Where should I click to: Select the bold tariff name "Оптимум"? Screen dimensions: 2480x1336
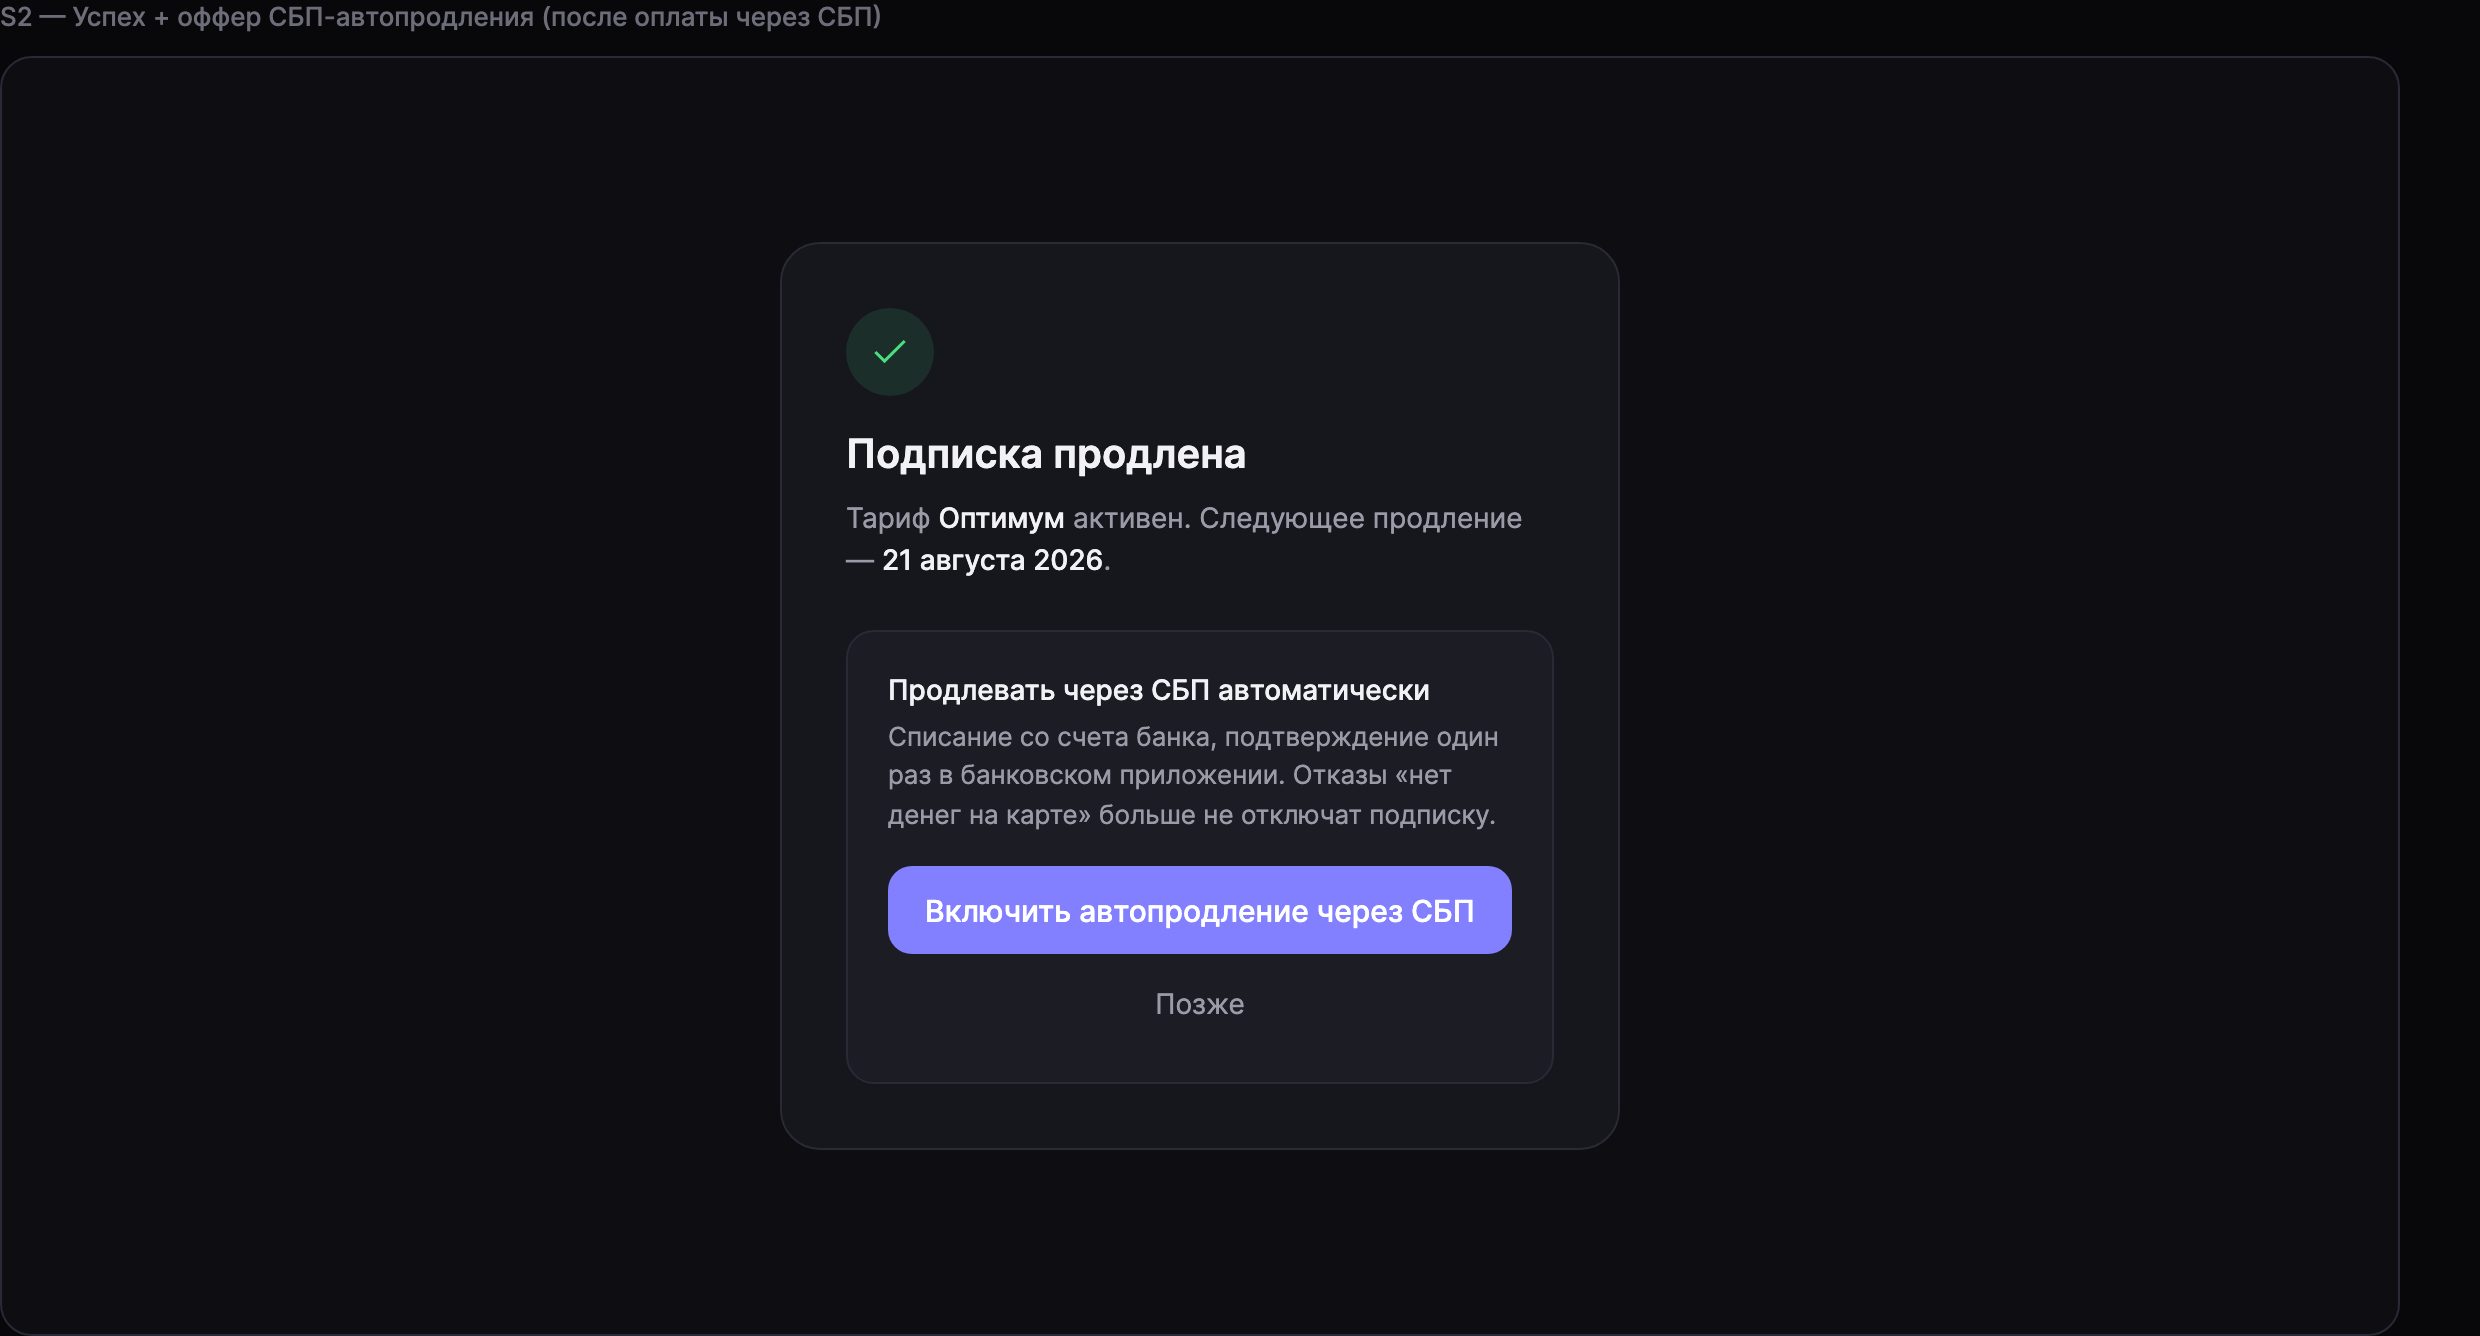click(x=1001, y=518)
